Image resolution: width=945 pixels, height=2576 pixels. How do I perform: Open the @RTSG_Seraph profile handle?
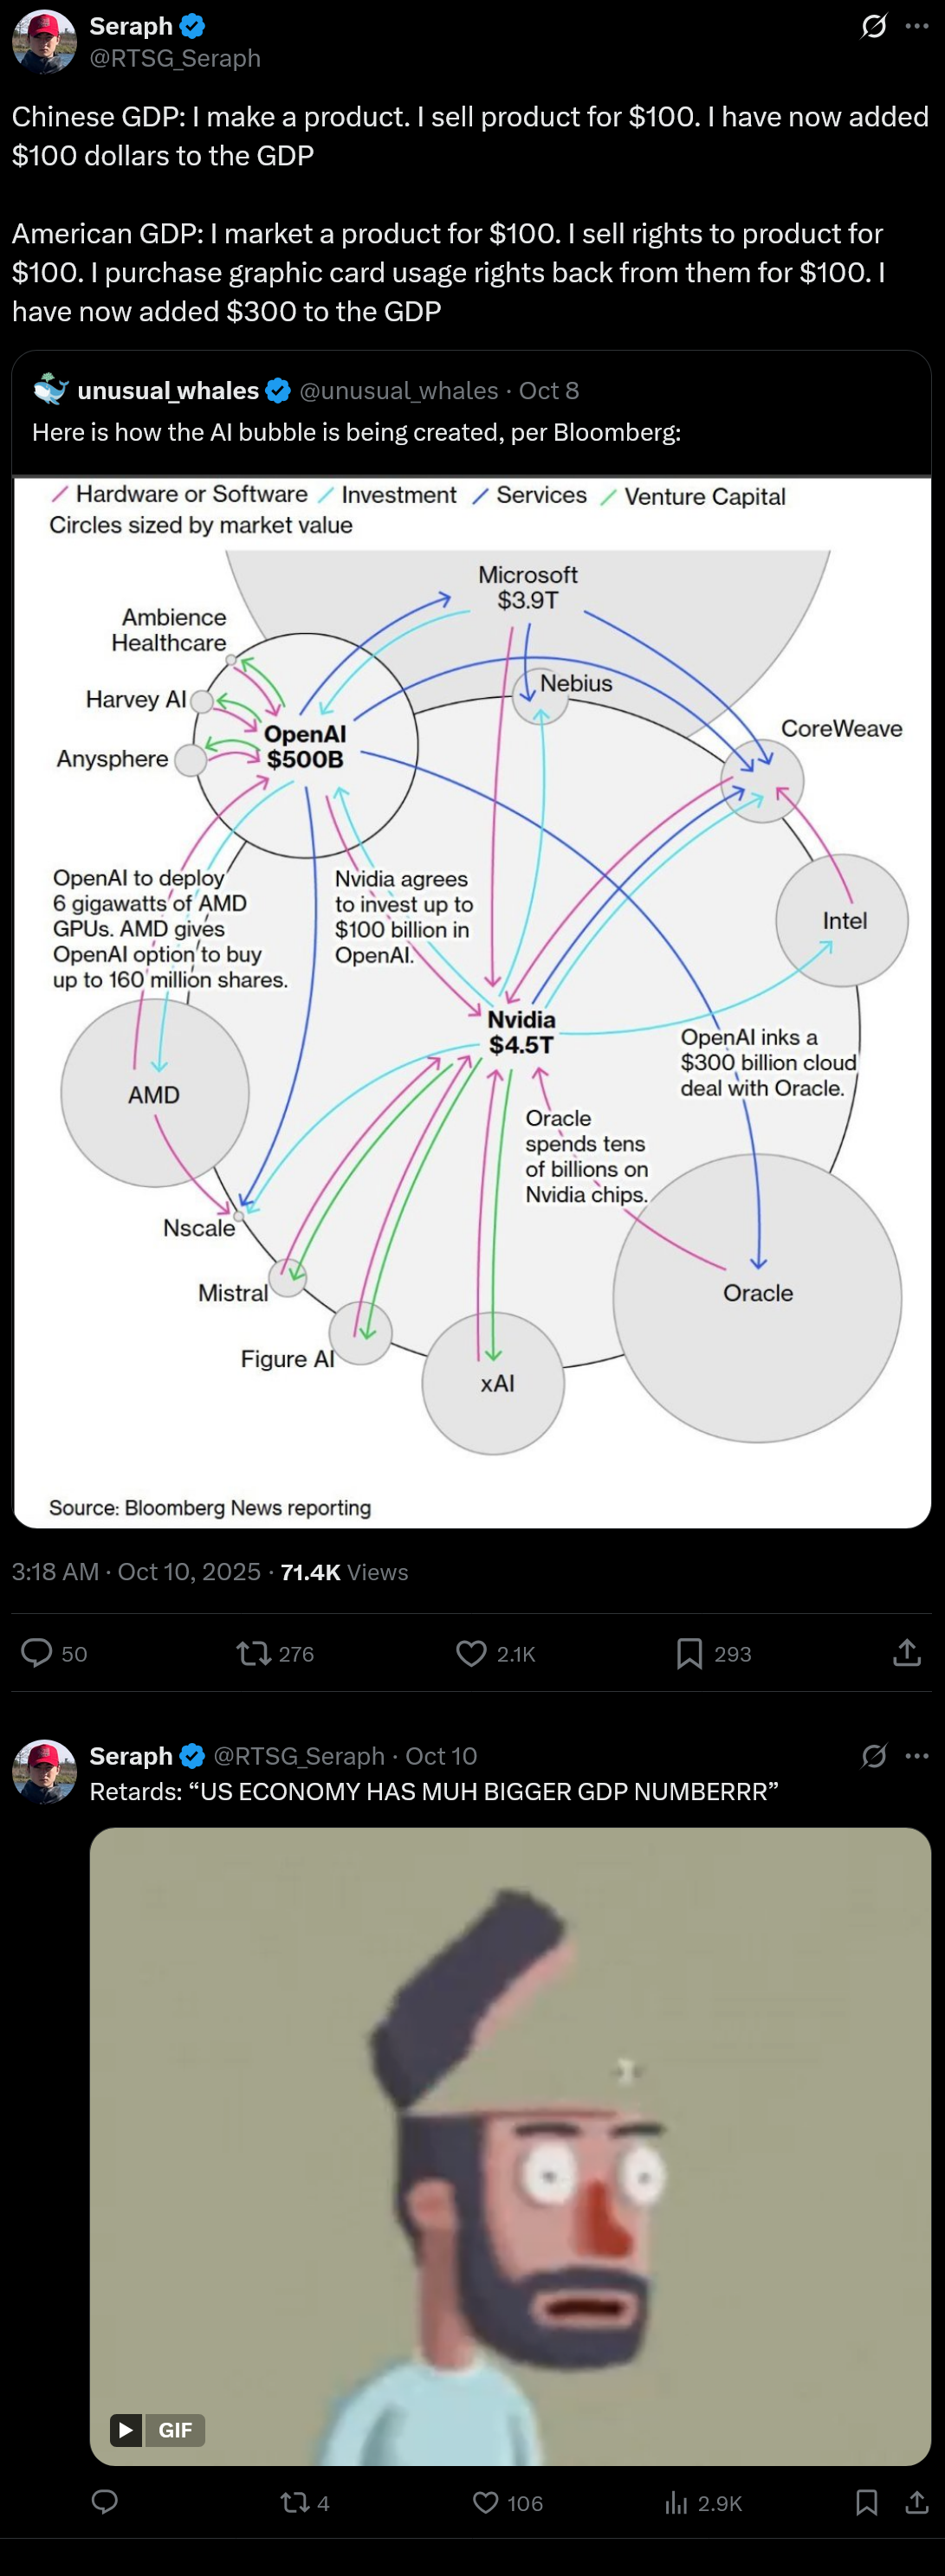pyautogui.click(x=175, y=59)
